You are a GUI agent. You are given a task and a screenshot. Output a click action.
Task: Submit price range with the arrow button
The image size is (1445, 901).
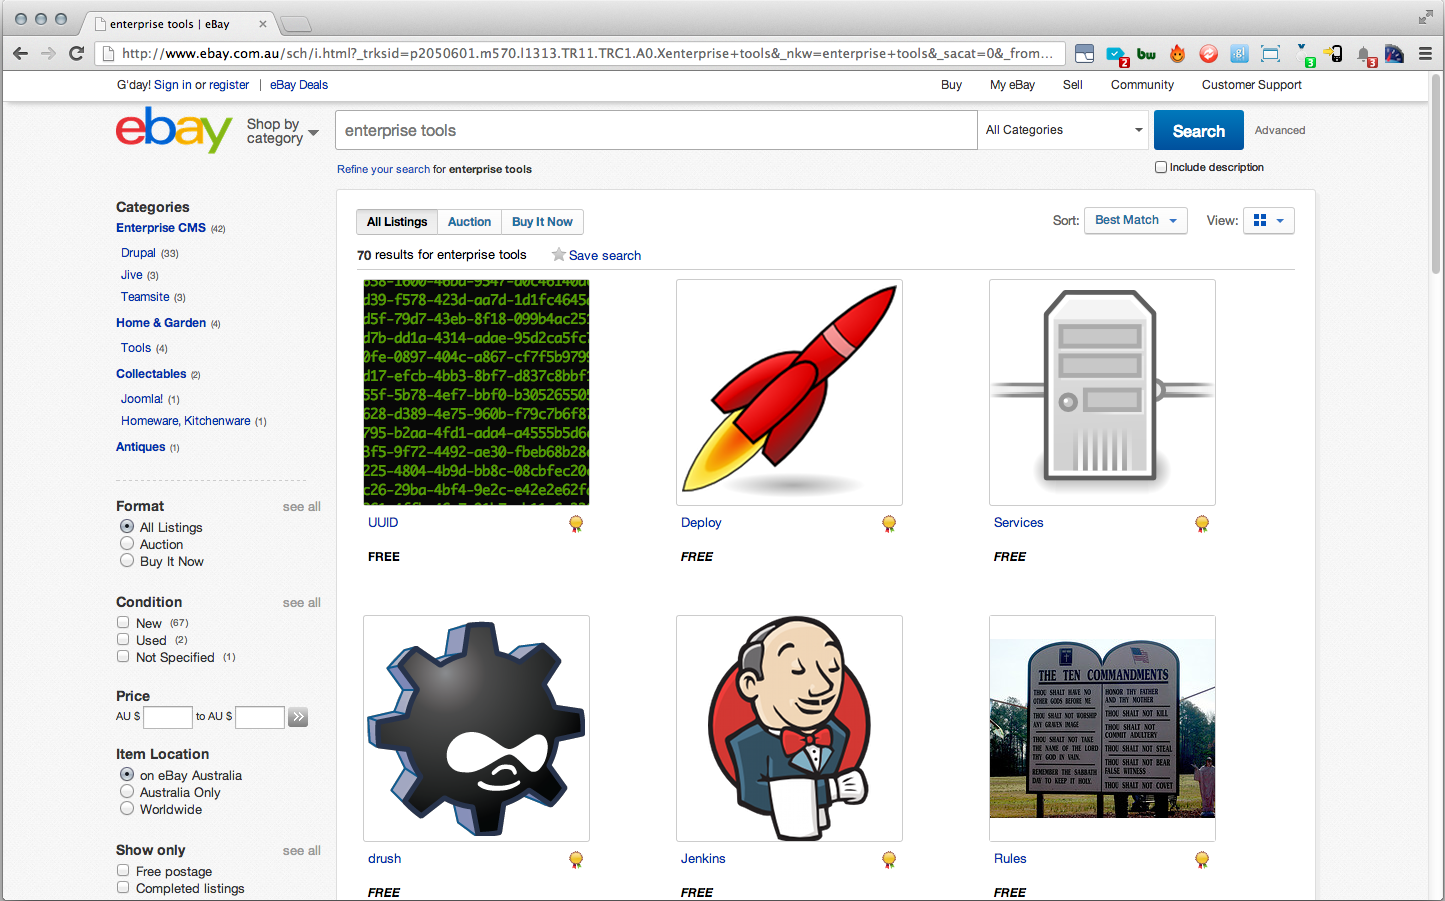(298, 717)
